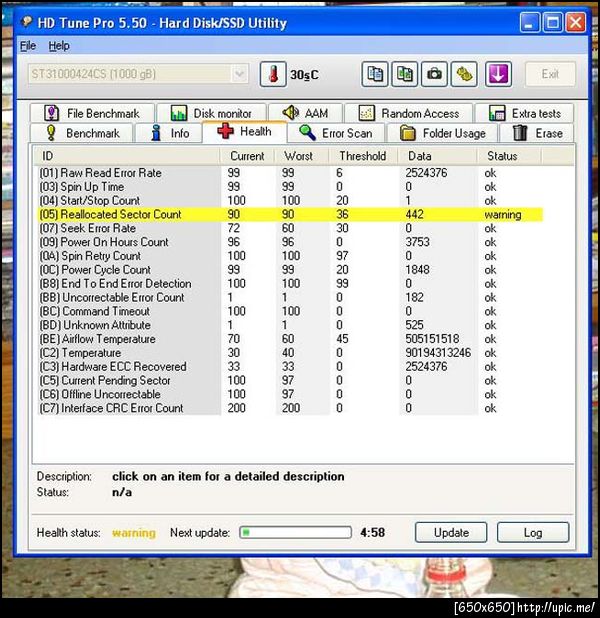Image resolution: width=600 pixels, height=618 pixels.
Task: Switch to the Folder Usage tab
Action: coord(442,133)
